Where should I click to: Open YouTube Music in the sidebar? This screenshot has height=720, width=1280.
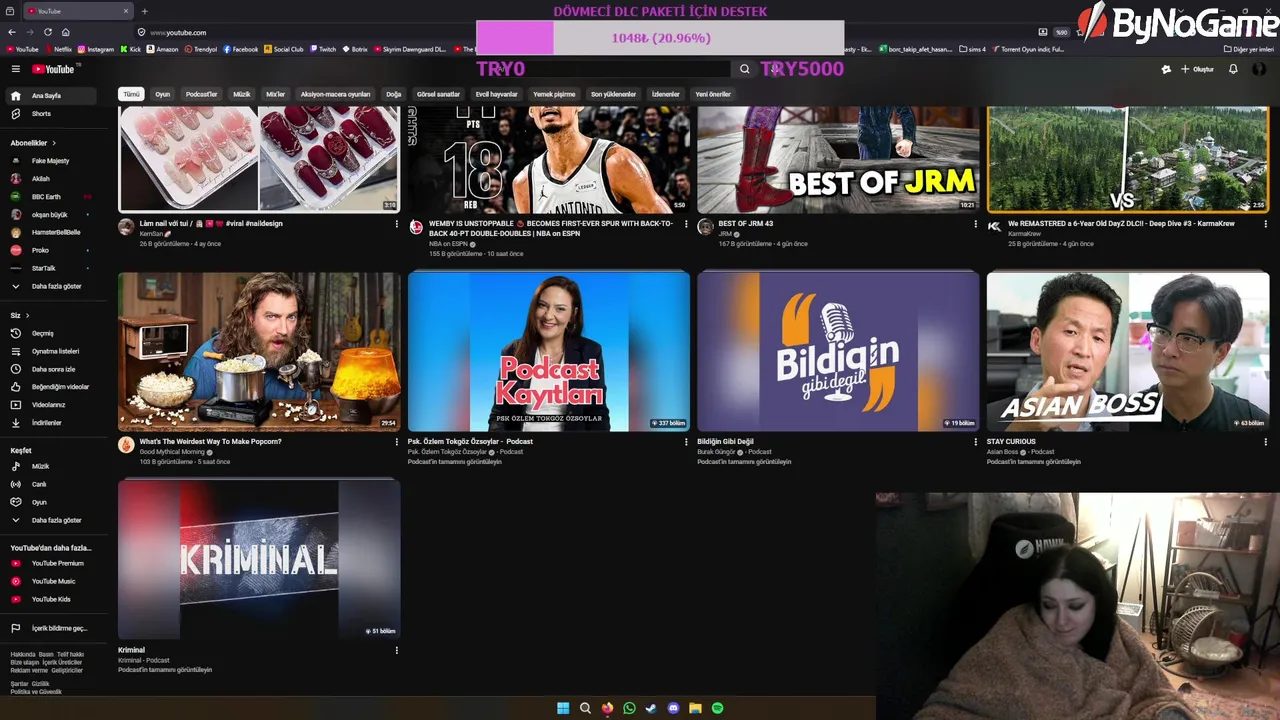[53, 581]
